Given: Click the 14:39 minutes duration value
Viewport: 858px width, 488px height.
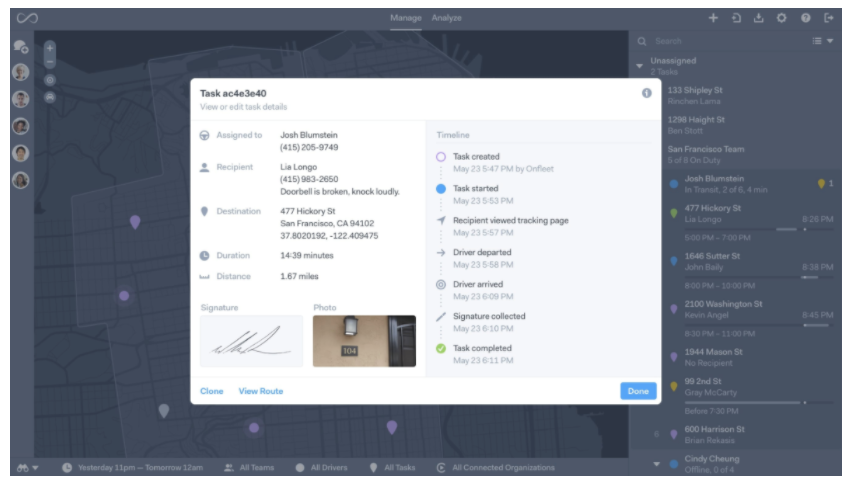Looking at the screenshot, I should coord(306,255).
